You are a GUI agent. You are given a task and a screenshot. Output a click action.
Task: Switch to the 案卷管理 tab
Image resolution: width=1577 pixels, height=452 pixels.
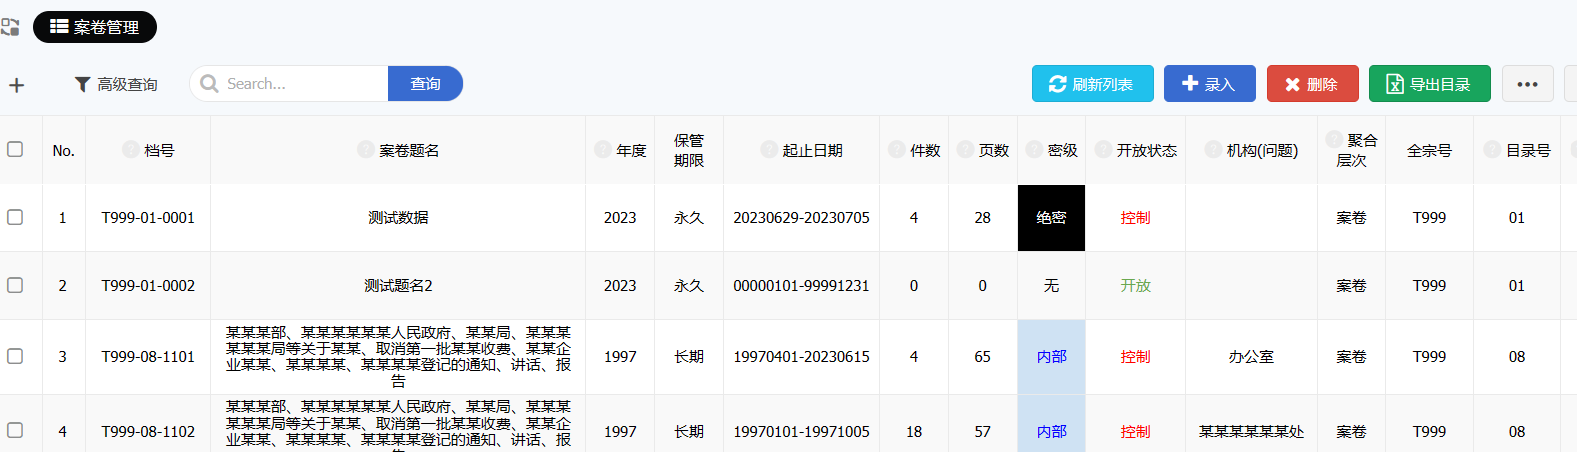pyautogui.click(x=95, y=27)
